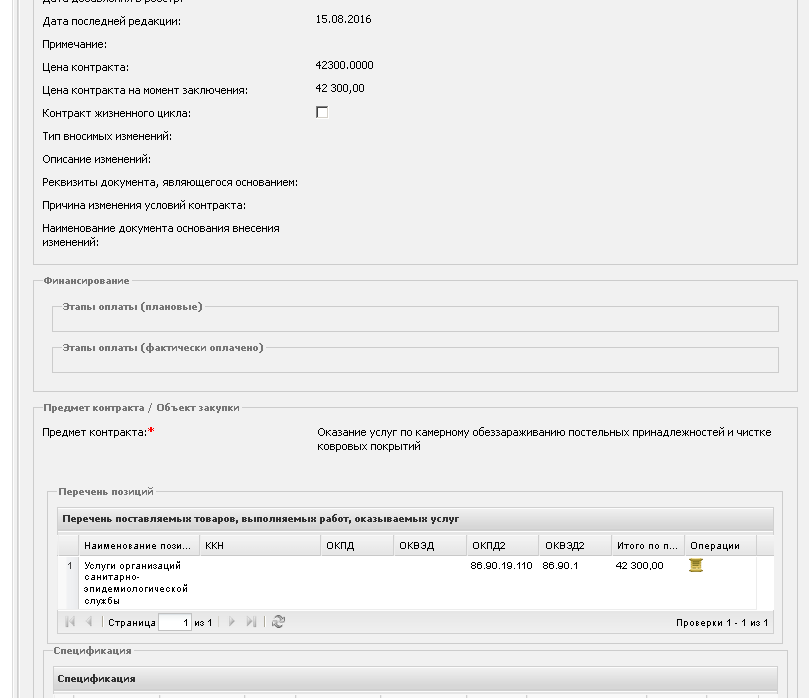Click the 'Описание изменений:' label

click(96, 159)
